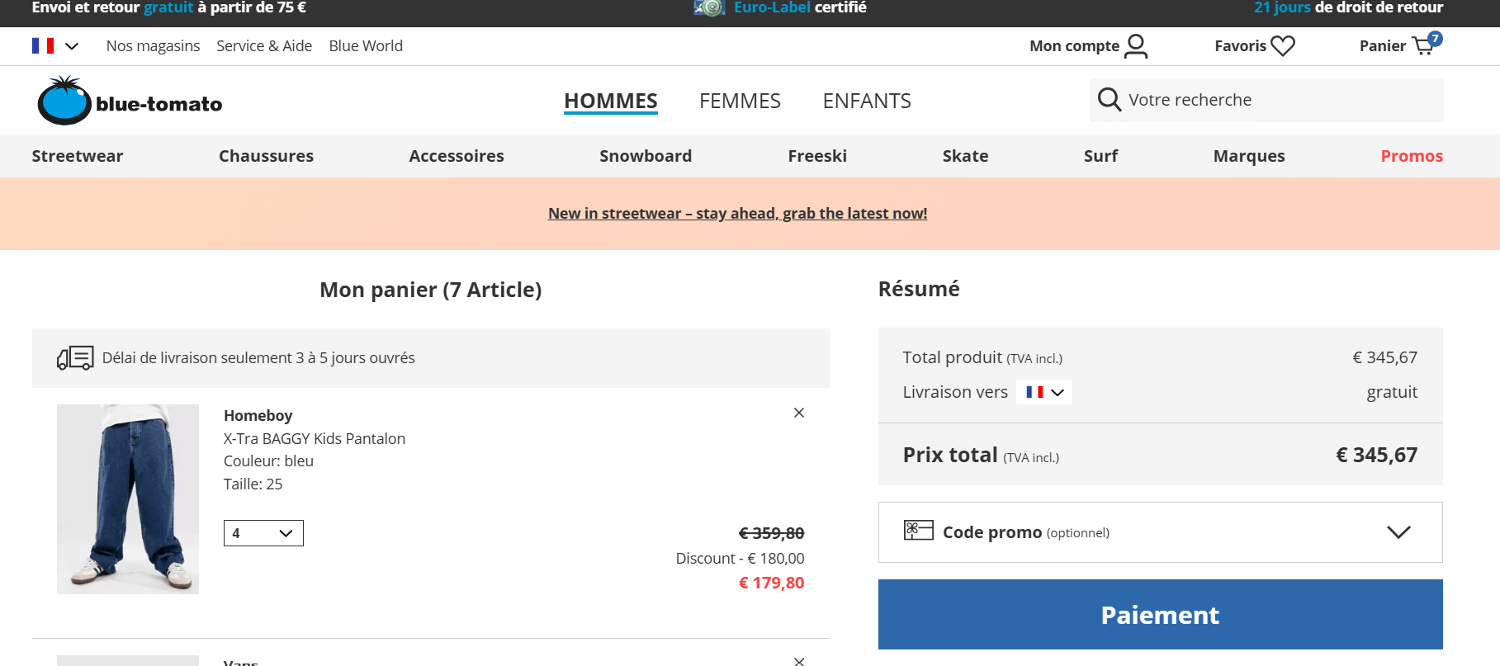Open the account user icon
Image resolution: width=1500 pixels, height=666 pixels.
[x=1136, y=46]
